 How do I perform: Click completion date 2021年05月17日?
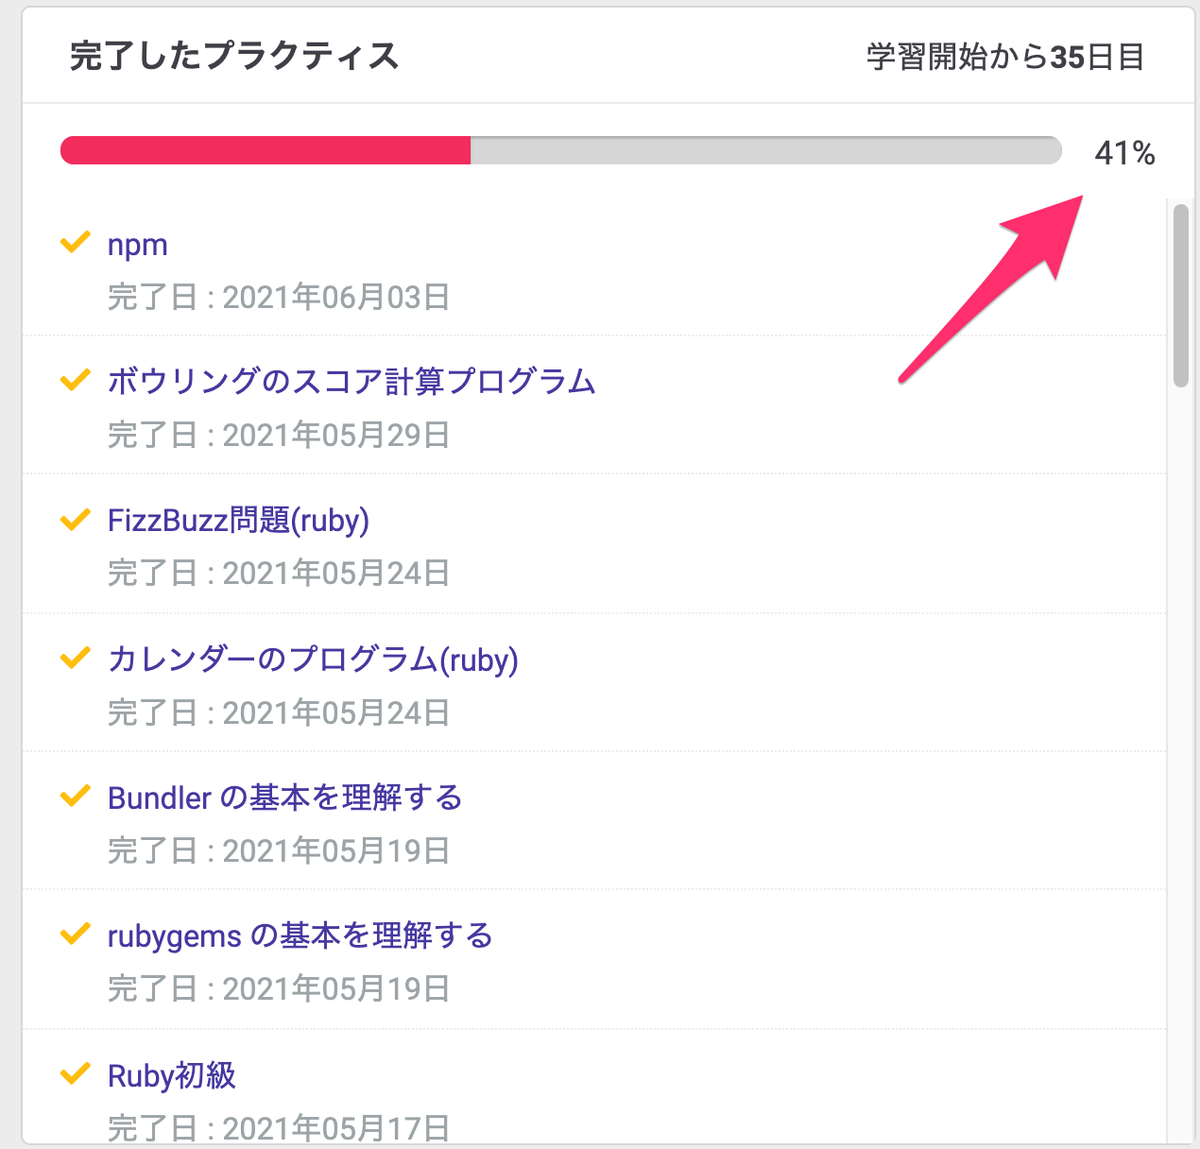click(x=336, y=1128)
